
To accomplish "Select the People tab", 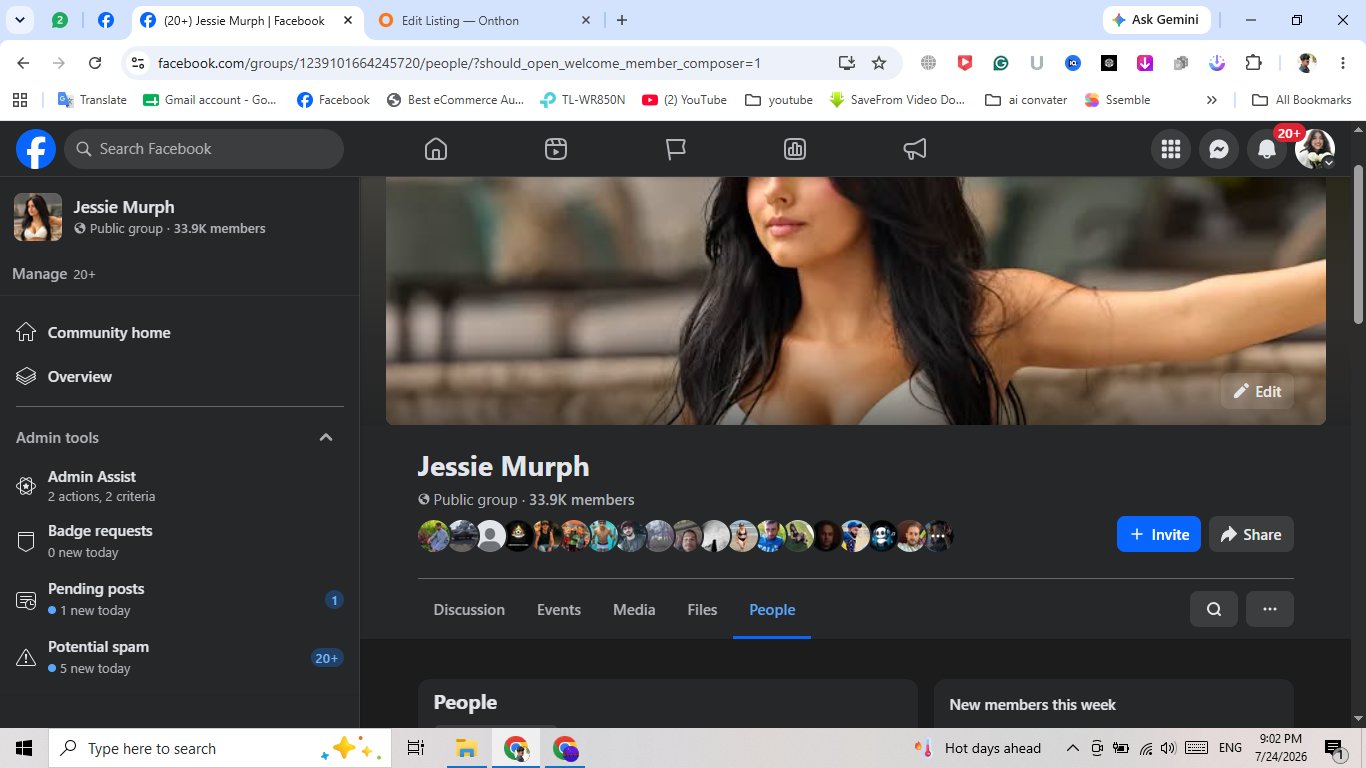I will 772,610.
